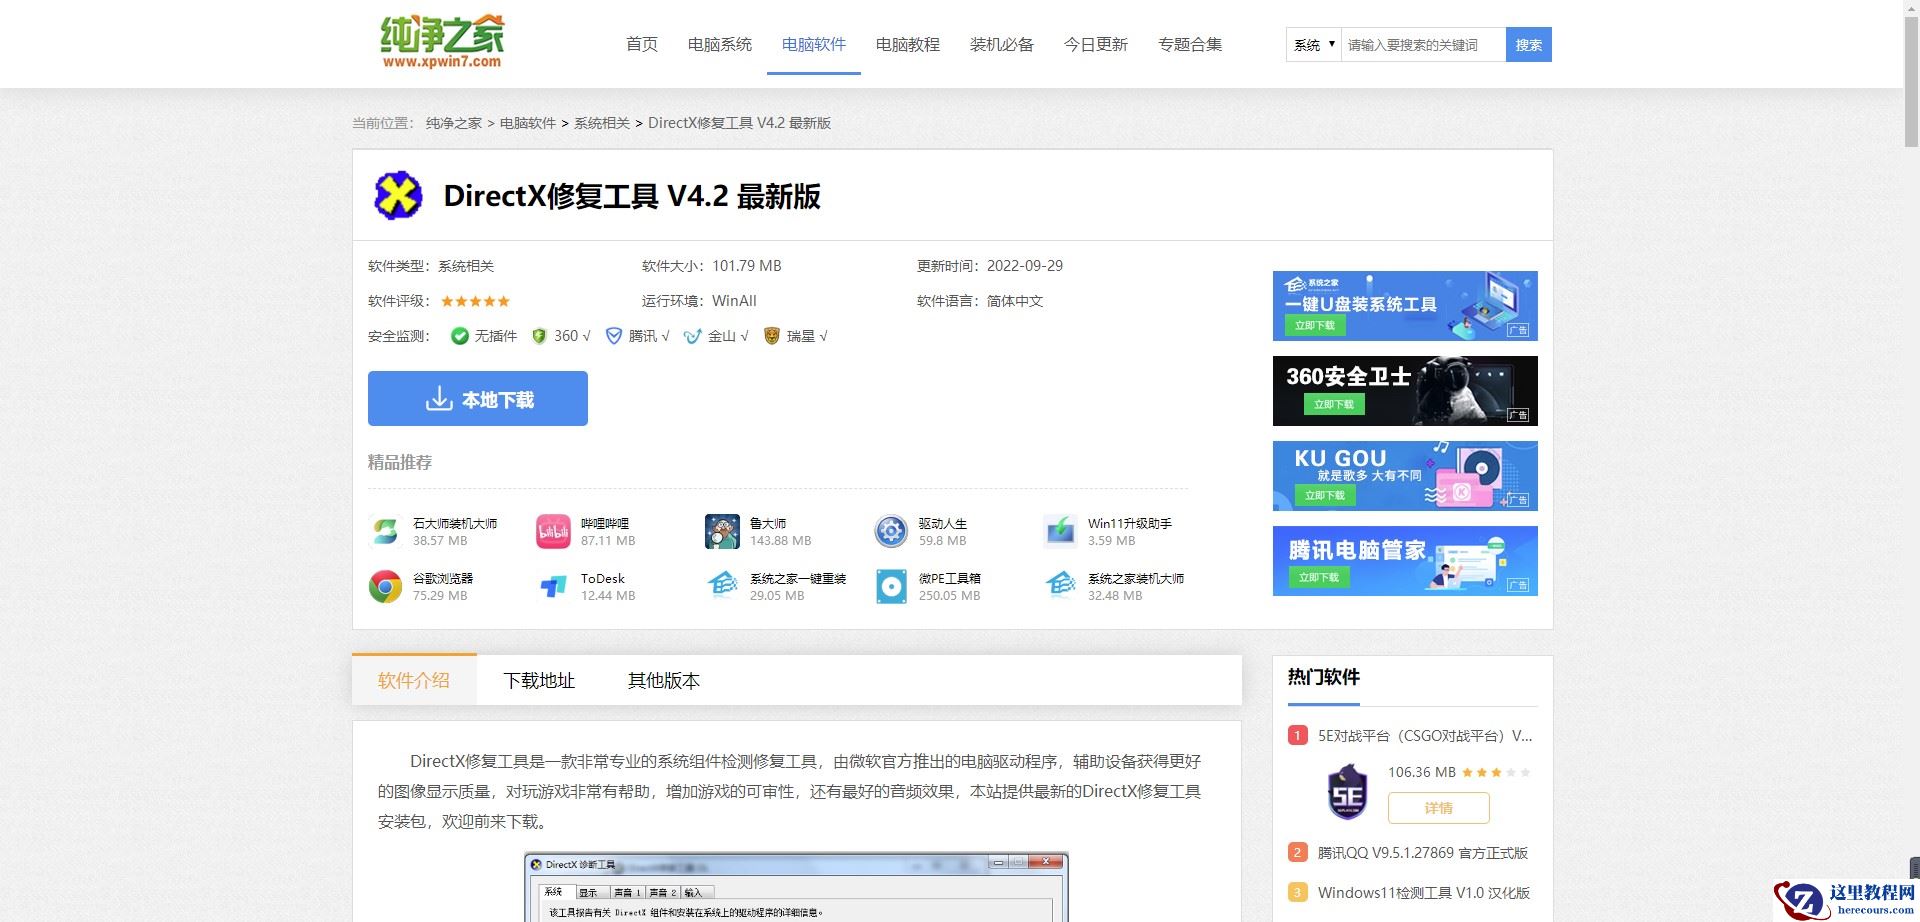Click the 本地下载 download button

[x=477, y=398]
